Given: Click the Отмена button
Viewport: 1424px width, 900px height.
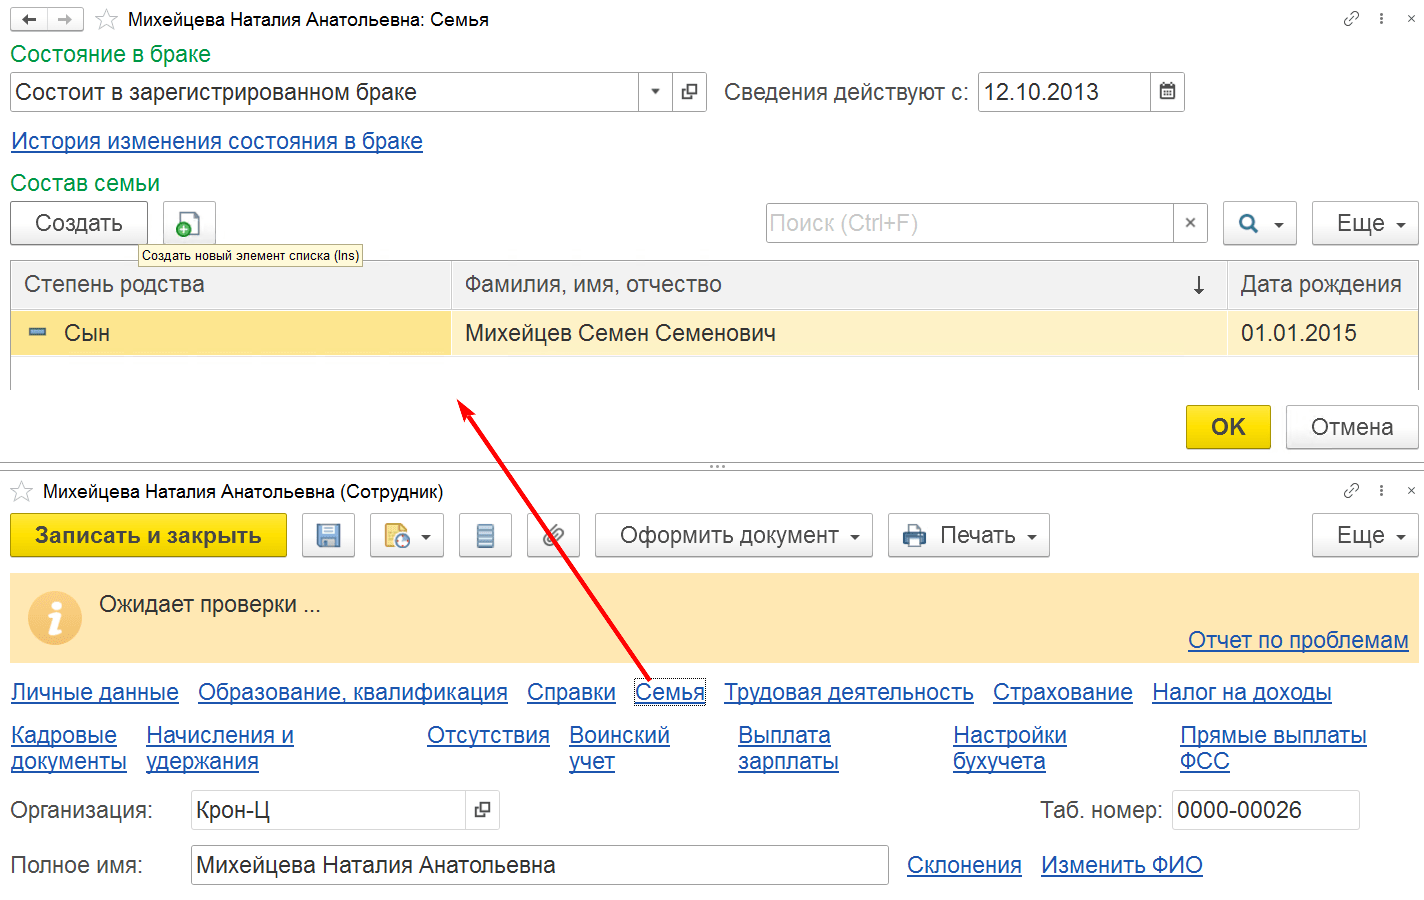Looking at the screenshot, I should 1352,427.
